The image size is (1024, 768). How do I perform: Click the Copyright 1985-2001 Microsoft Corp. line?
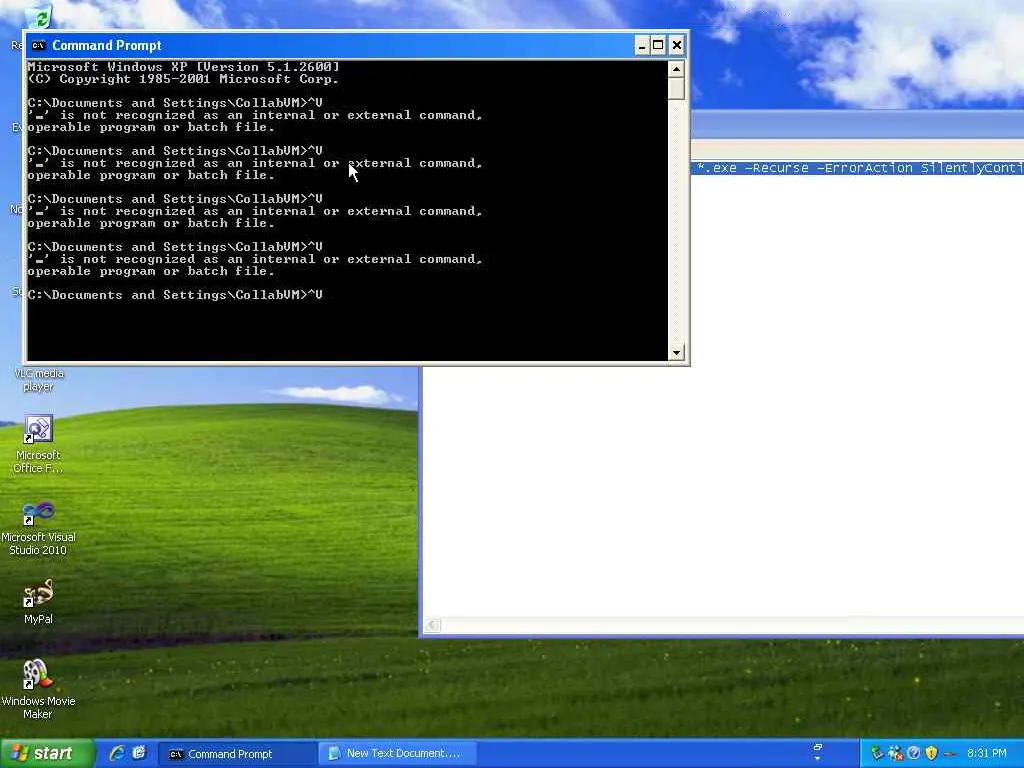(184, 79)
